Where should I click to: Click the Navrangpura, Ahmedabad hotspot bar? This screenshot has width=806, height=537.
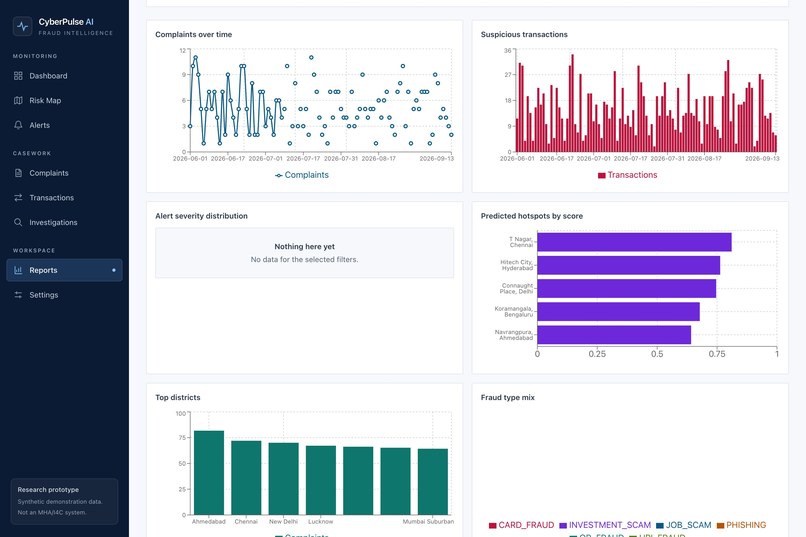(614, 335)
